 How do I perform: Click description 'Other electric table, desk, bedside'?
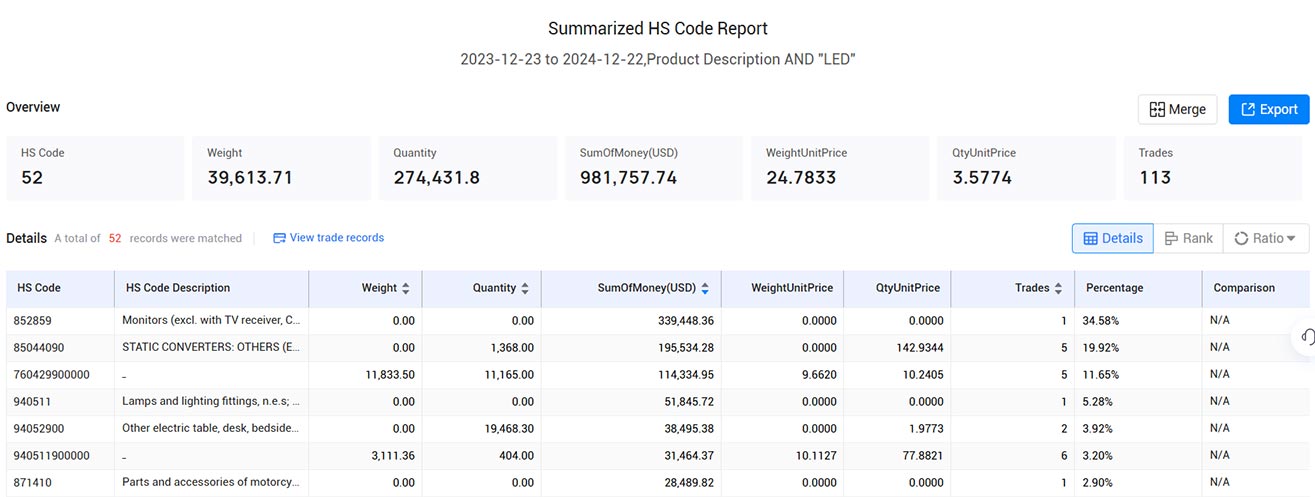coord(211,429)
